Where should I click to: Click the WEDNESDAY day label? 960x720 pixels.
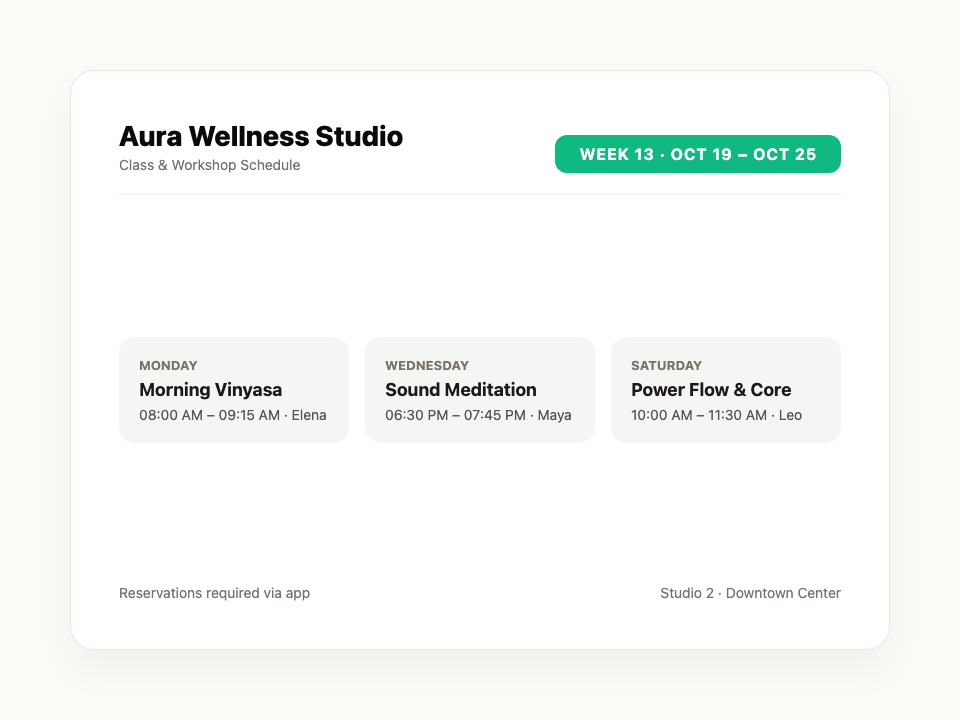point(427,366)
